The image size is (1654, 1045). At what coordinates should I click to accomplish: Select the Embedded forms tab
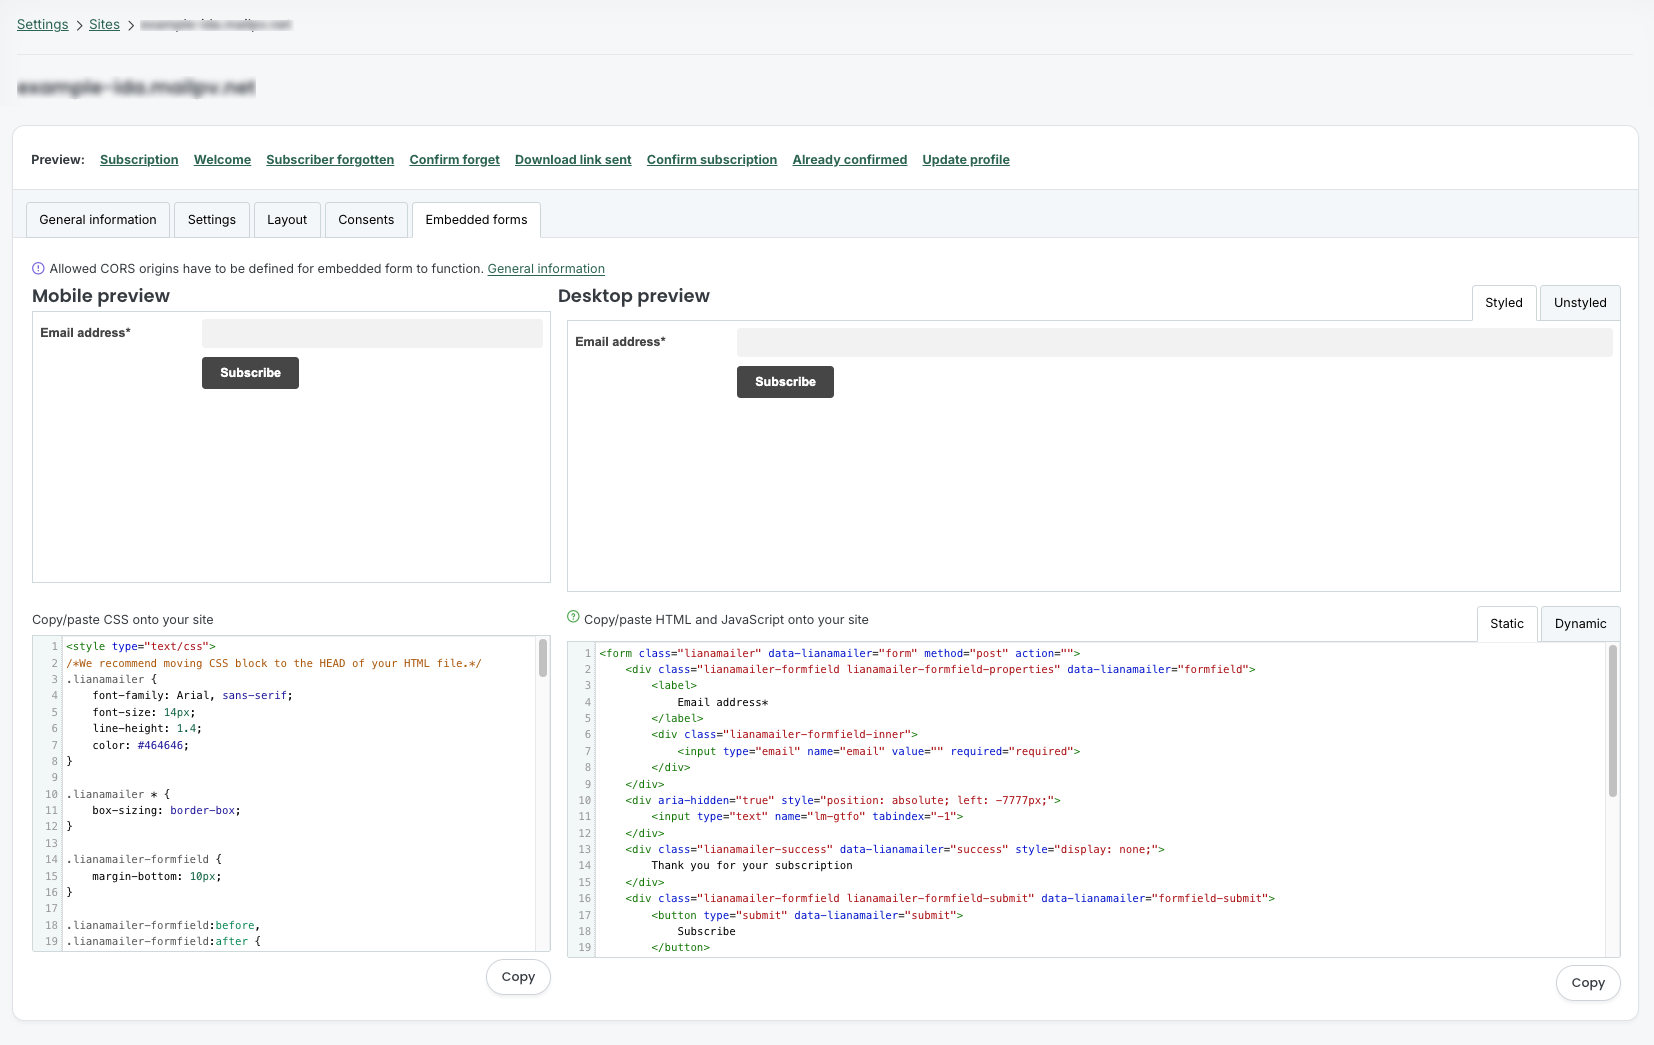click(x=476, y=220)
